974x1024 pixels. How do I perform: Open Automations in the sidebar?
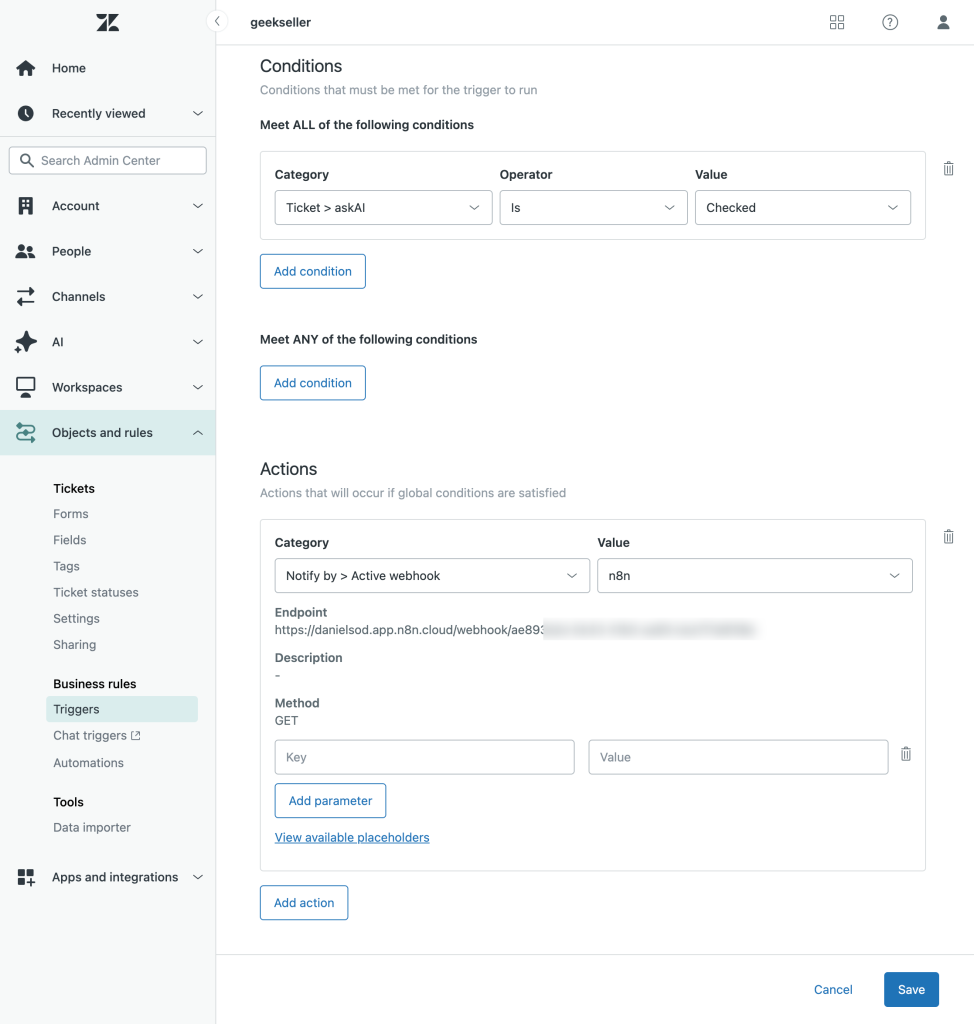[89, 762]
